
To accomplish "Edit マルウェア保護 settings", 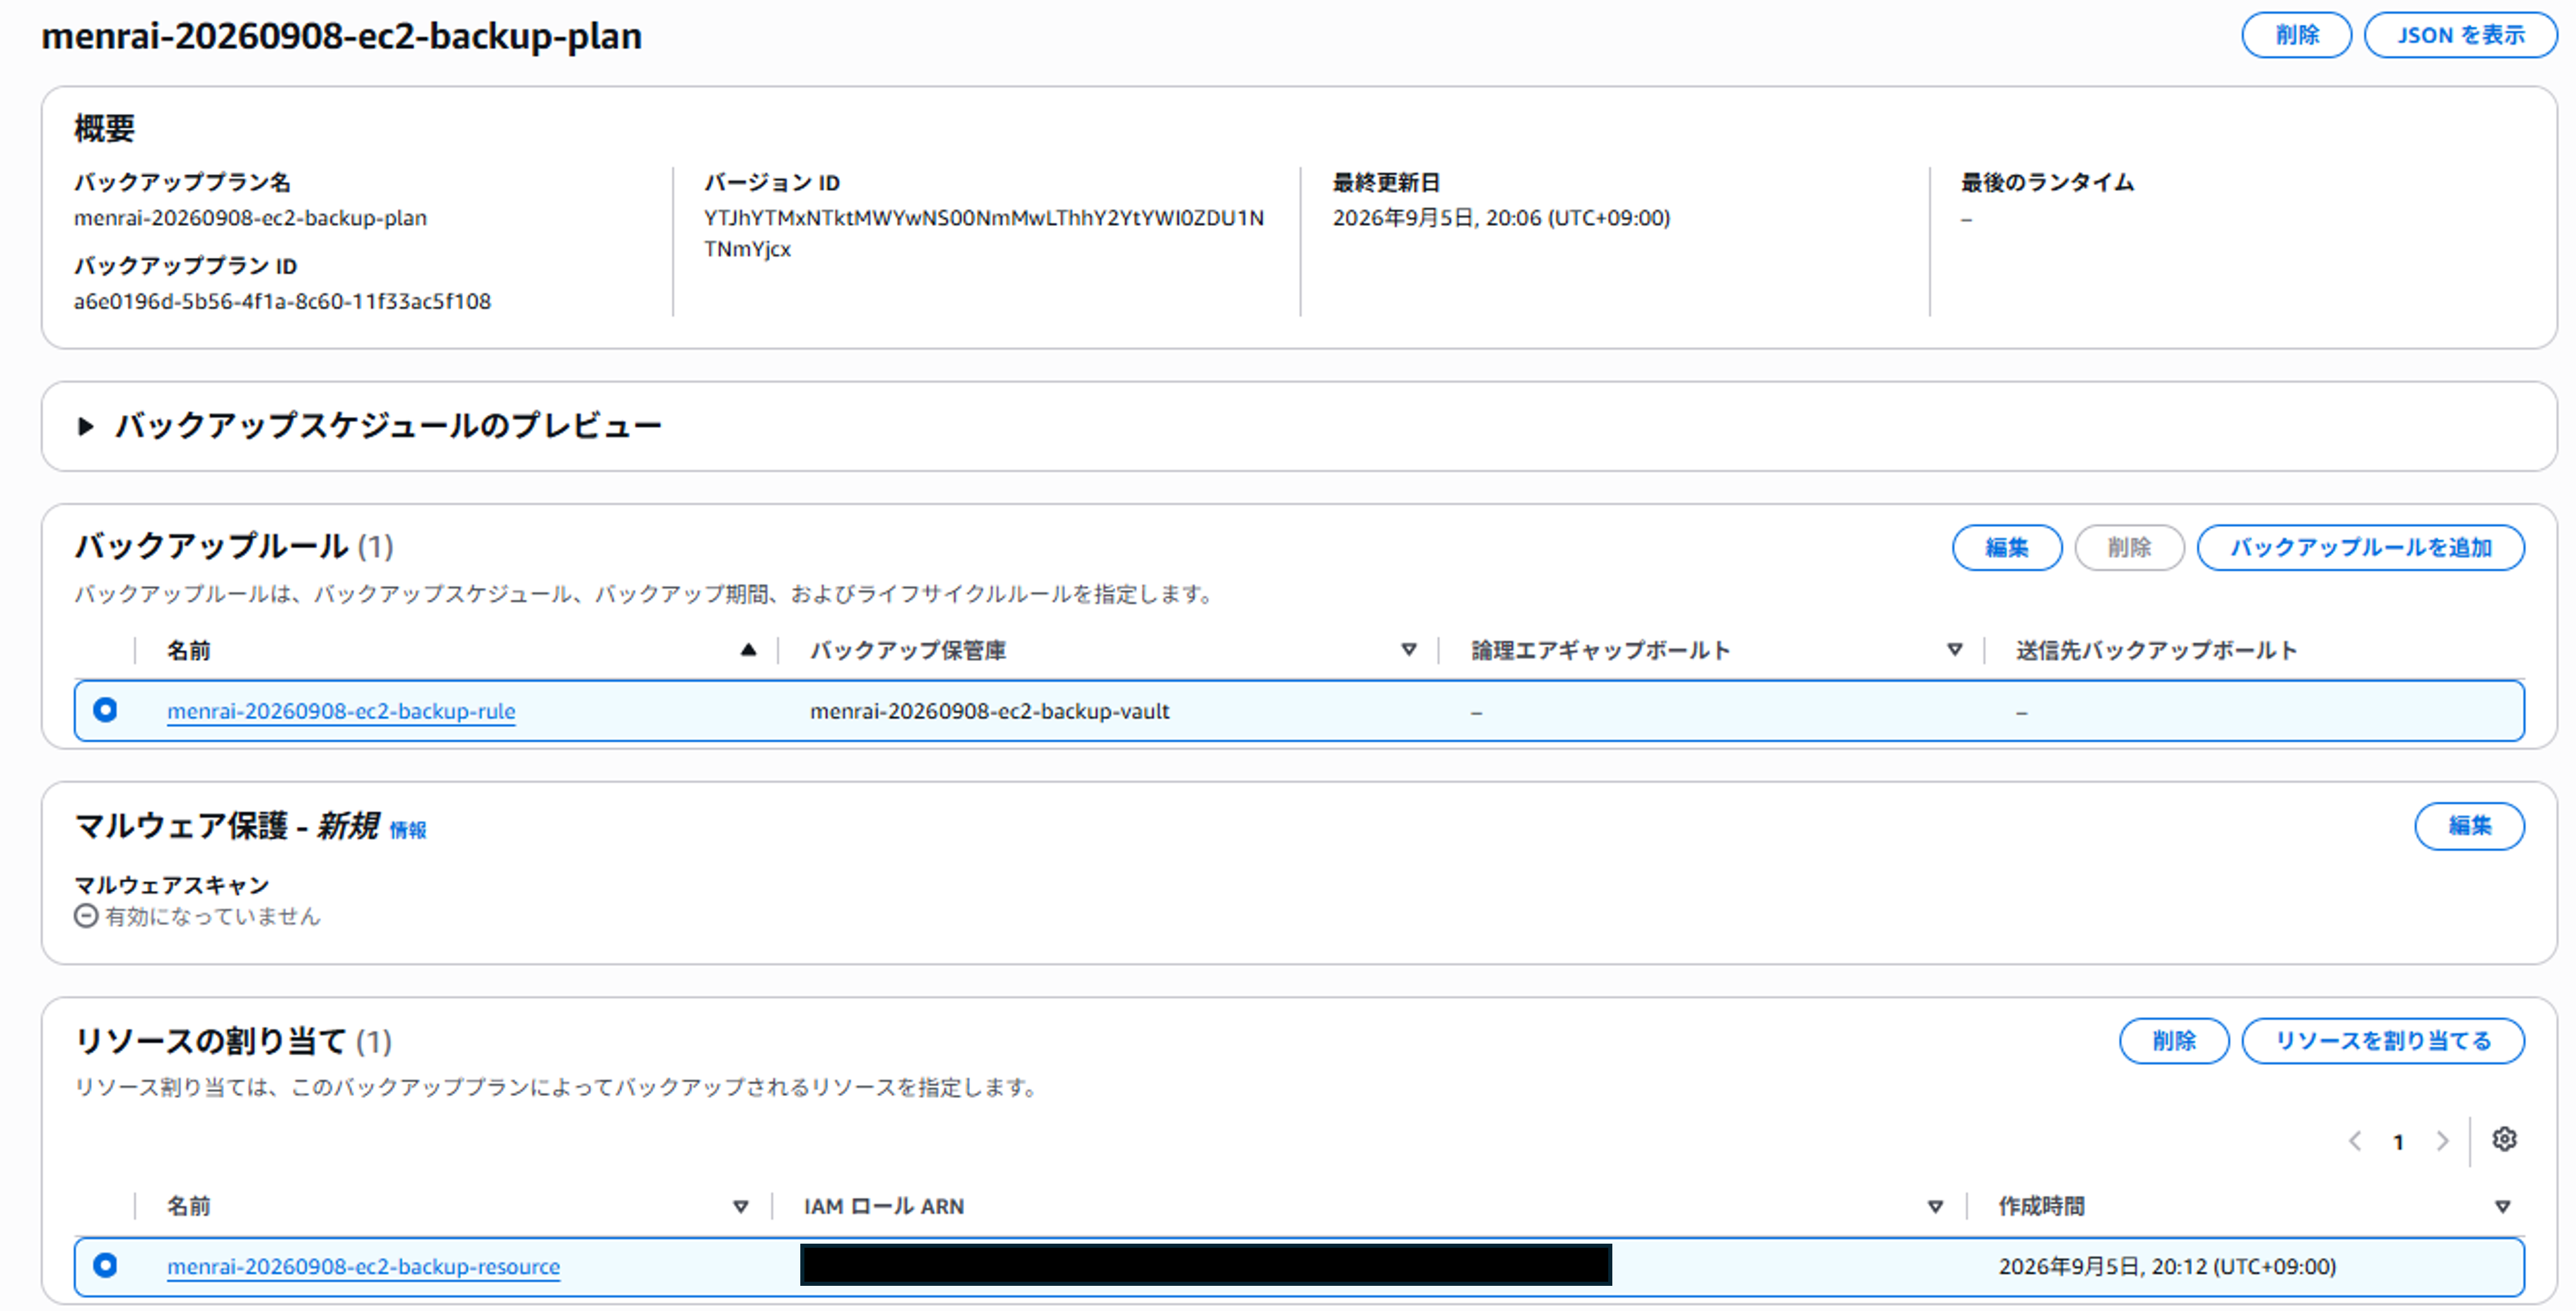I will pyautogui.click(x=2469, y=825).
